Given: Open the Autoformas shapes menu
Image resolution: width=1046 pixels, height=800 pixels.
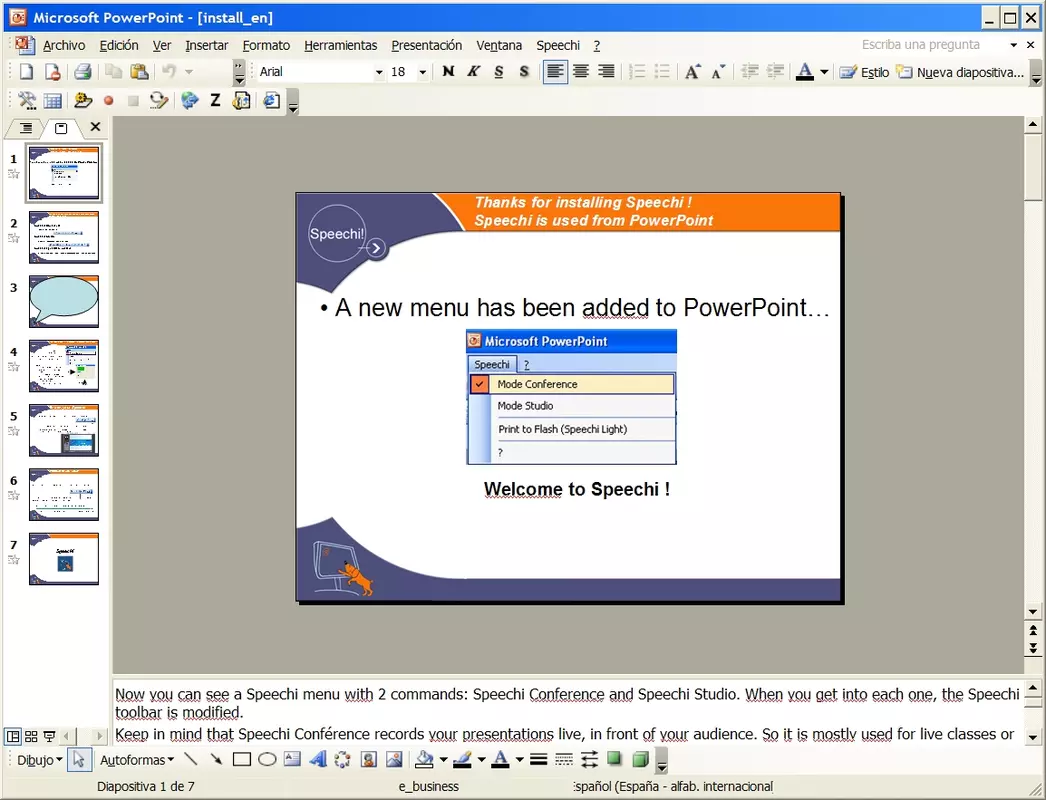Looking at the screenshot, I should tap(137, 760).
